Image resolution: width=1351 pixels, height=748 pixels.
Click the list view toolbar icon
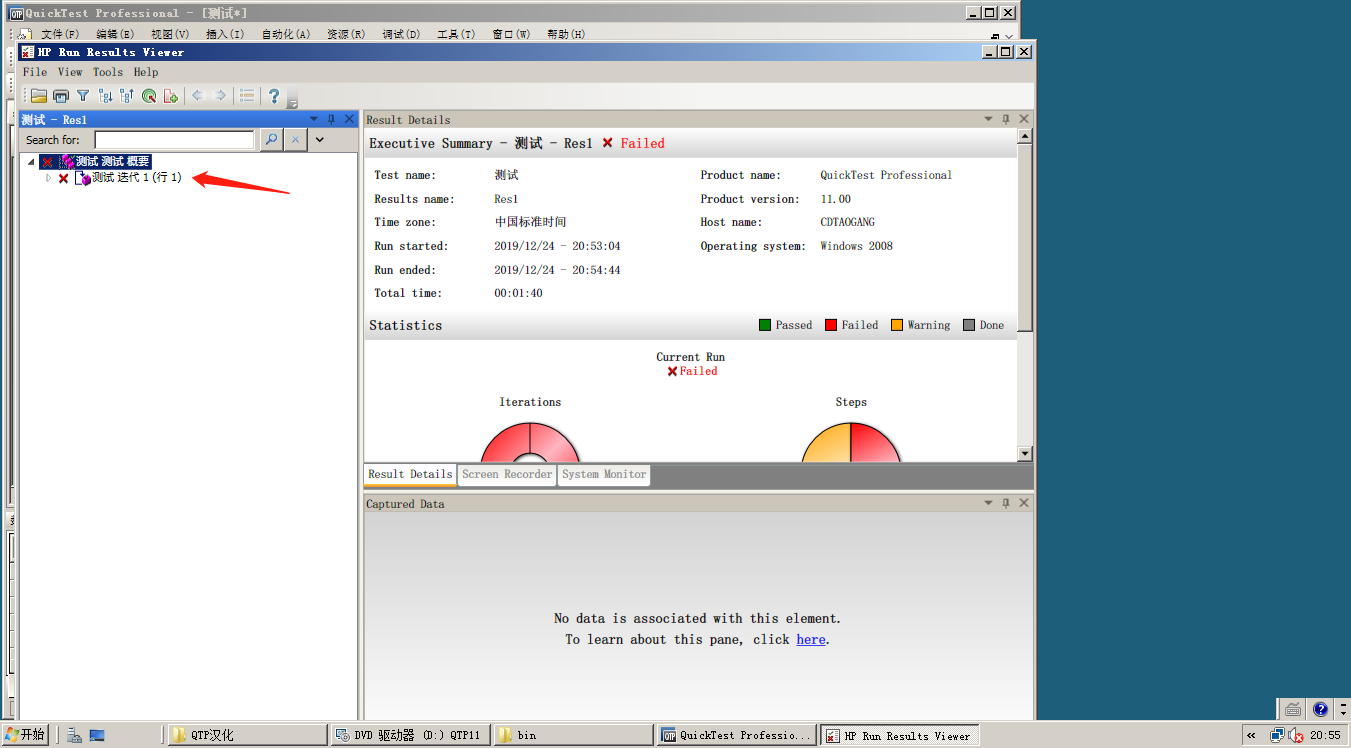[x=247, y=96]
